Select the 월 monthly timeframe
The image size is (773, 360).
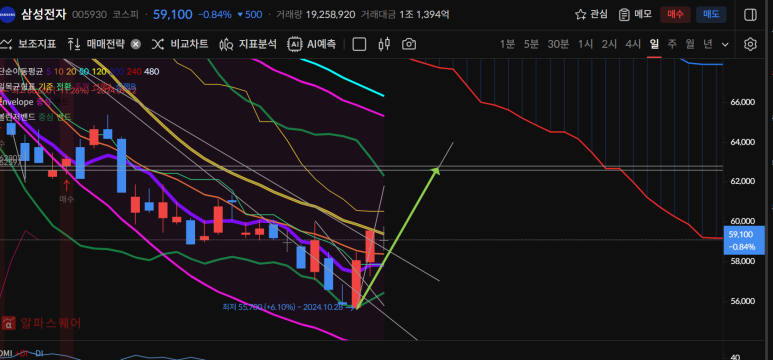click(690, 44)
